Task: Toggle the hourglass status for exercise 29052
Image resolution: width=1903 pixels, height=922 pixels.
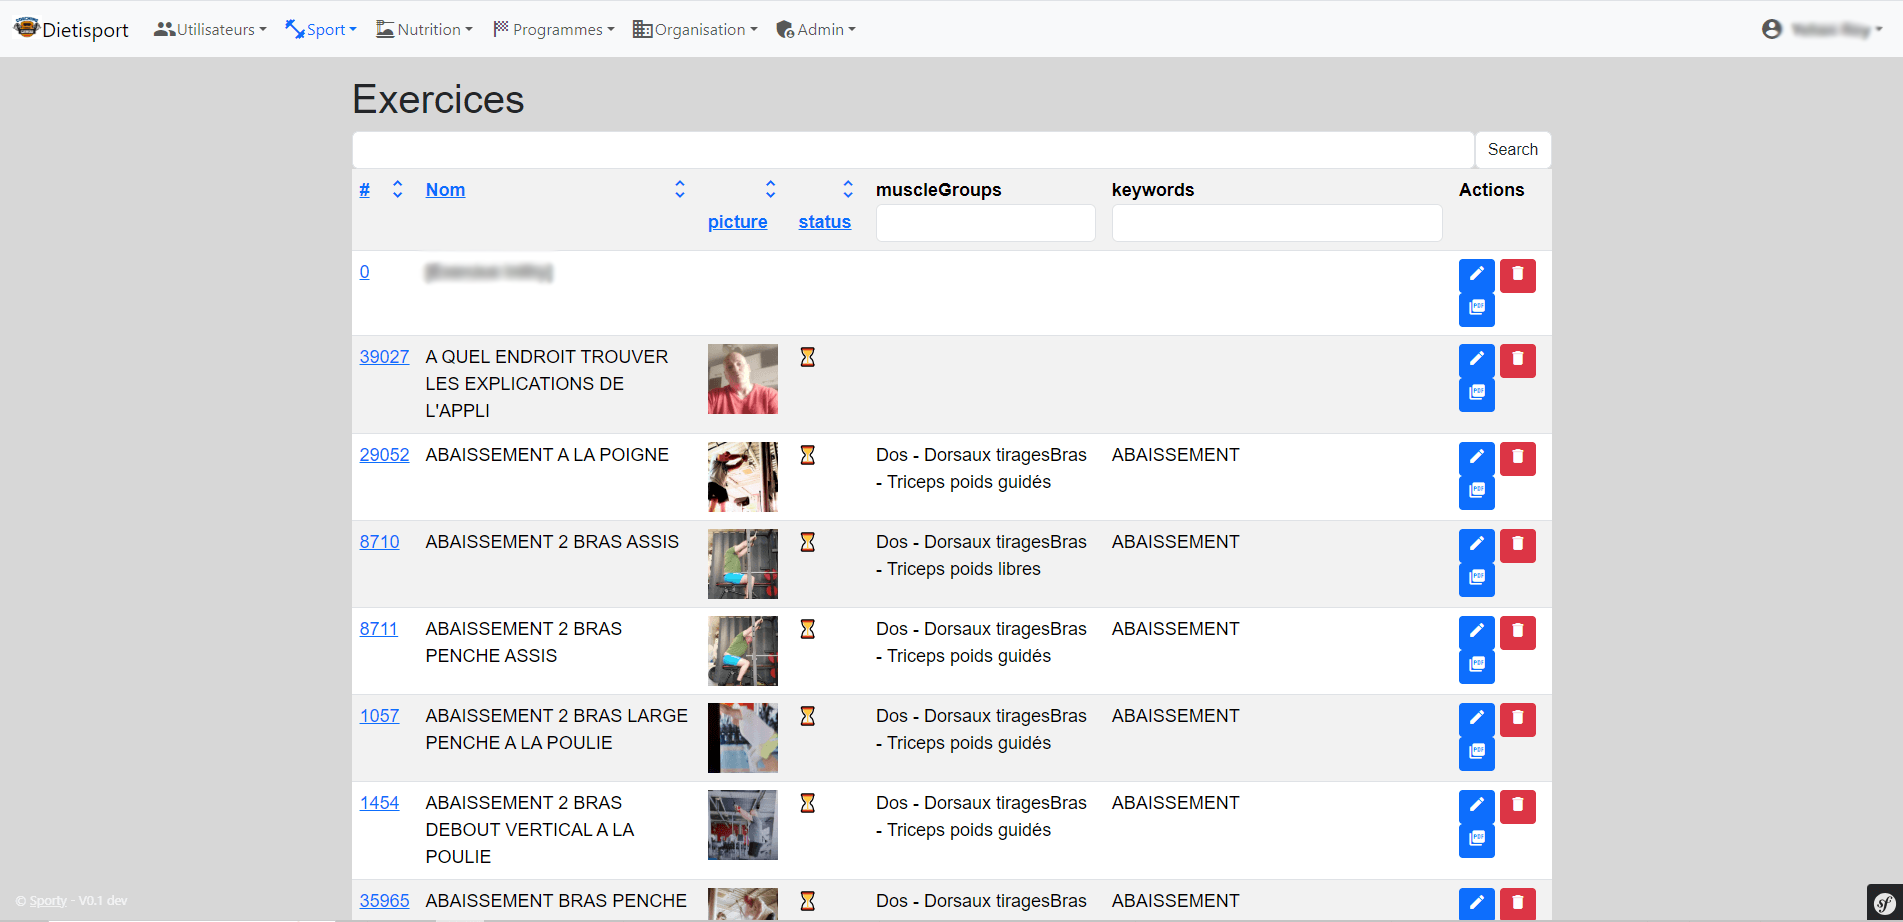Action: [x=807, y=454]
